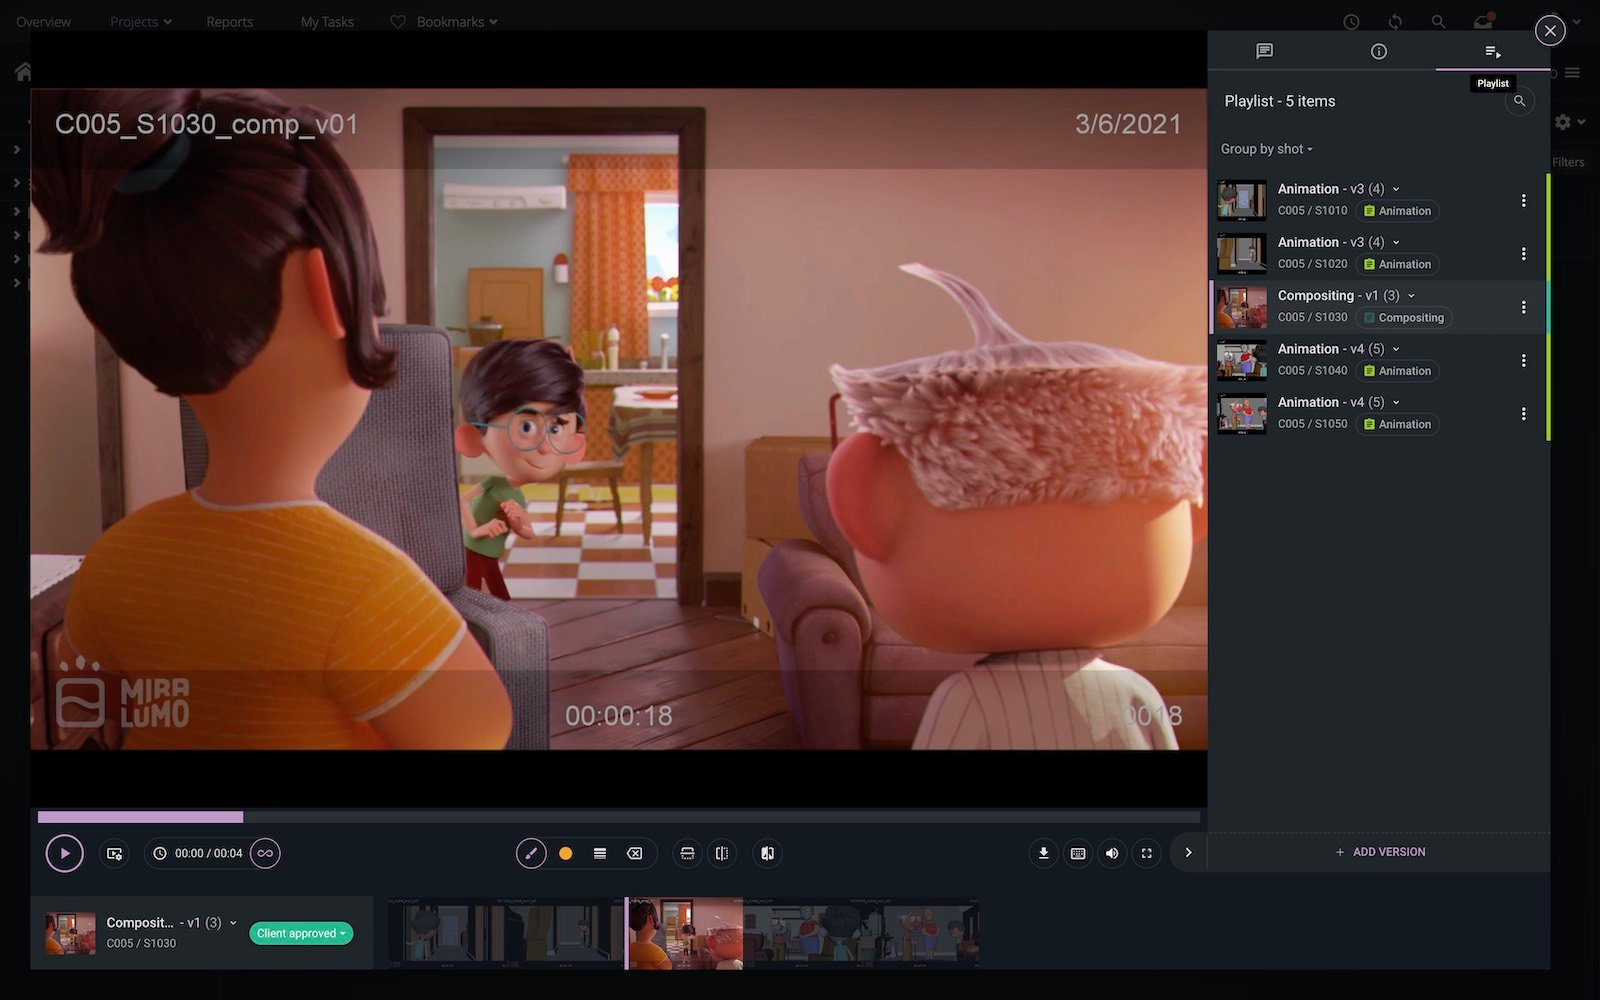1600x1000 pixels.
Task: Click the purple playback progress bar
Action: [140, 817]
